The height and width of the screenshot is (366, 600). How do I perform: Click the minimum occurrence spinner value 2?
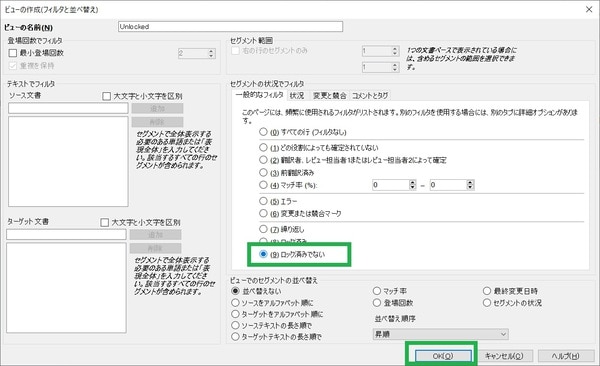pyautogui.click(x=193, y=53)
